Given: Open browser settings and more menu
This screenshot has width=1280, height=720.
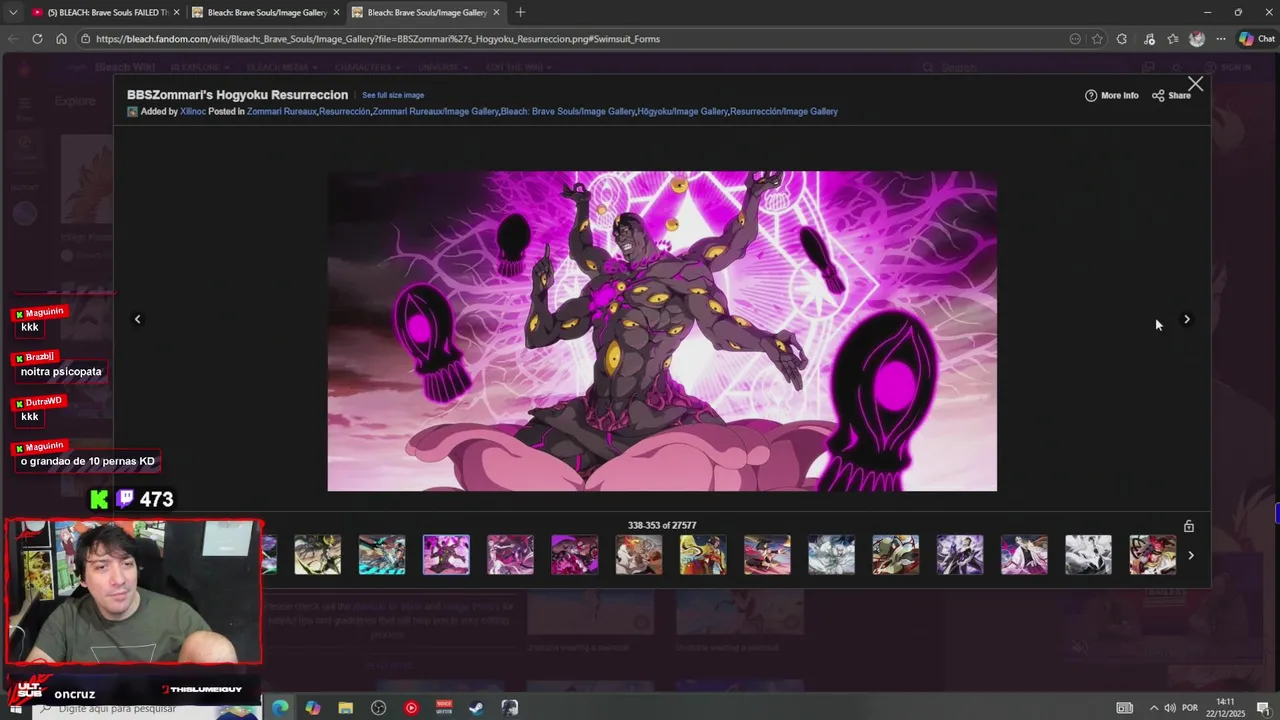Looking at the screenshot, I should tap(1221, 39).
